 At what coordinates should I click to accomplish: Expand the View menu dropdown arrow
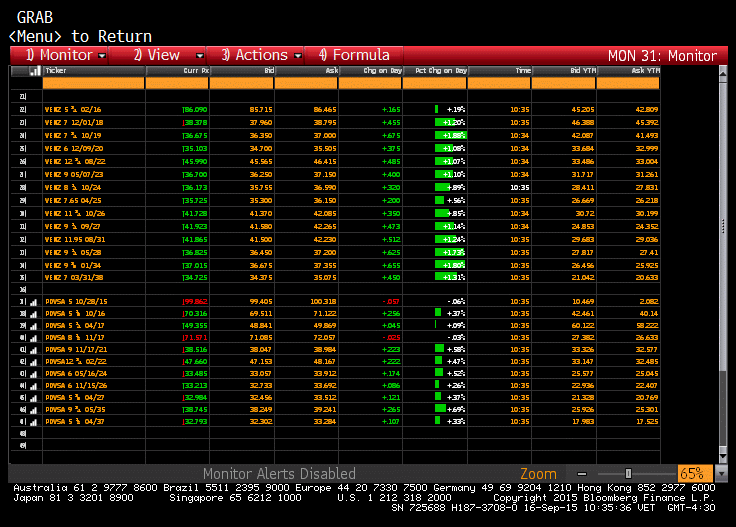pyautogui.click(x=200, y=56)
